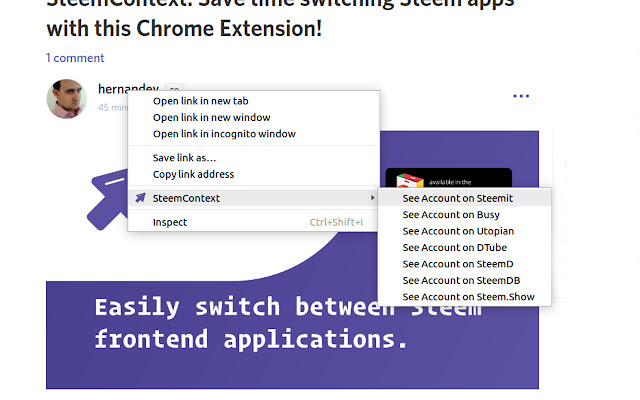Screen dimensions: 640x400
Task: Select Copy link address entry
Action: click(253, 174)
